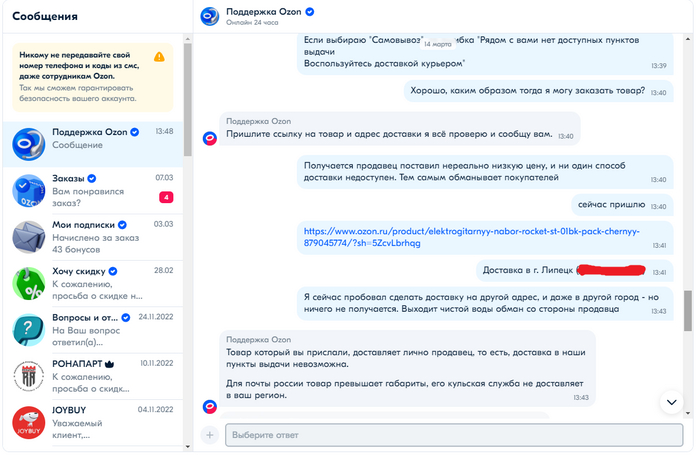700x455 pixels.
Task: Jump to latest messages with down chevron button
Action: click(671, 402)
